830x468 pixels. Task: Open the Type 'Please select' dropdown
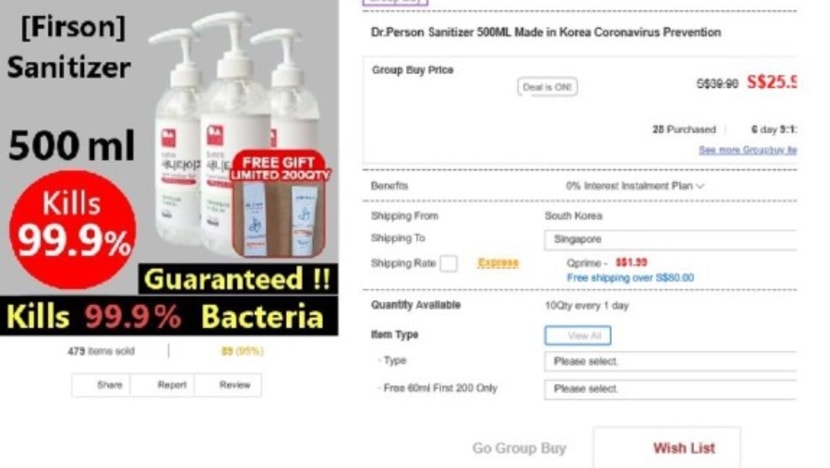click(x=670, y=361)
